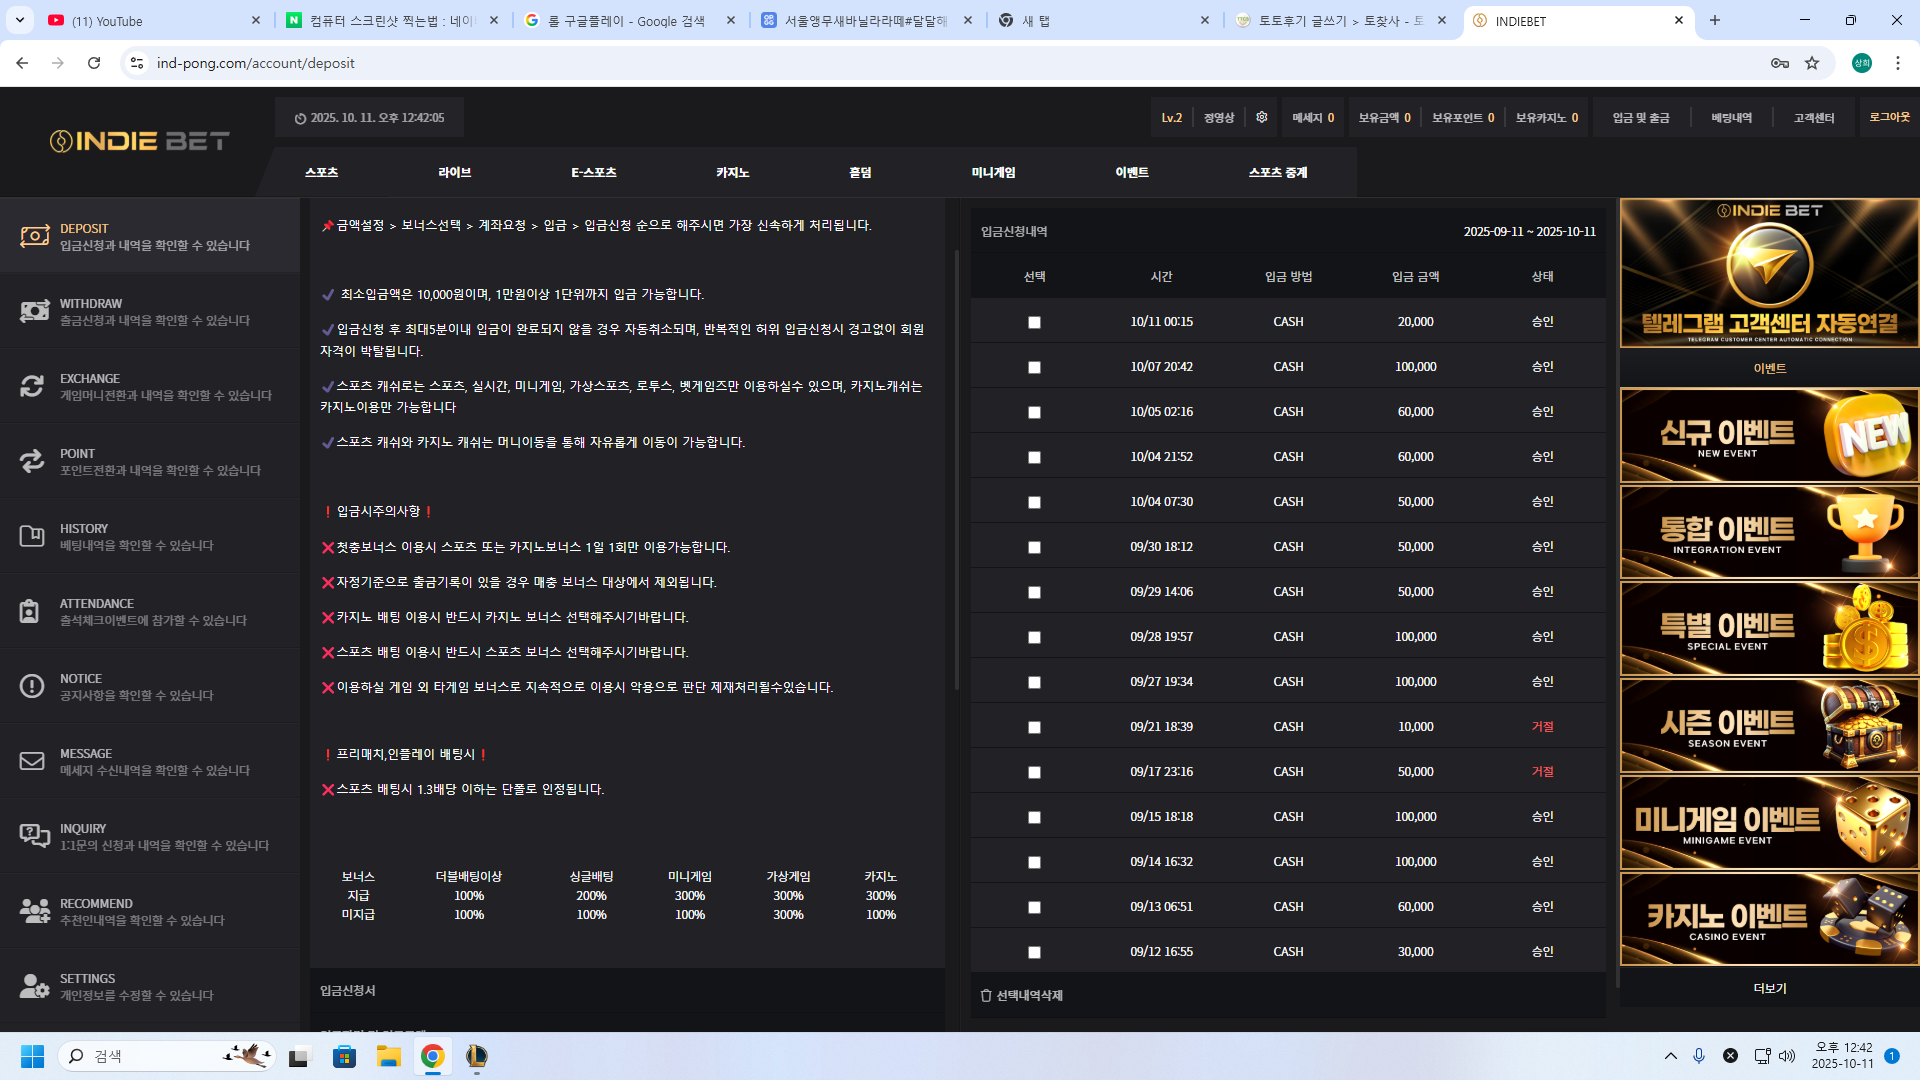Select the EXCHANGE refresh-arrows icon
The height and width of the screenshot is (1080, 1920).
pyautogui.click(x=32, y=386)
